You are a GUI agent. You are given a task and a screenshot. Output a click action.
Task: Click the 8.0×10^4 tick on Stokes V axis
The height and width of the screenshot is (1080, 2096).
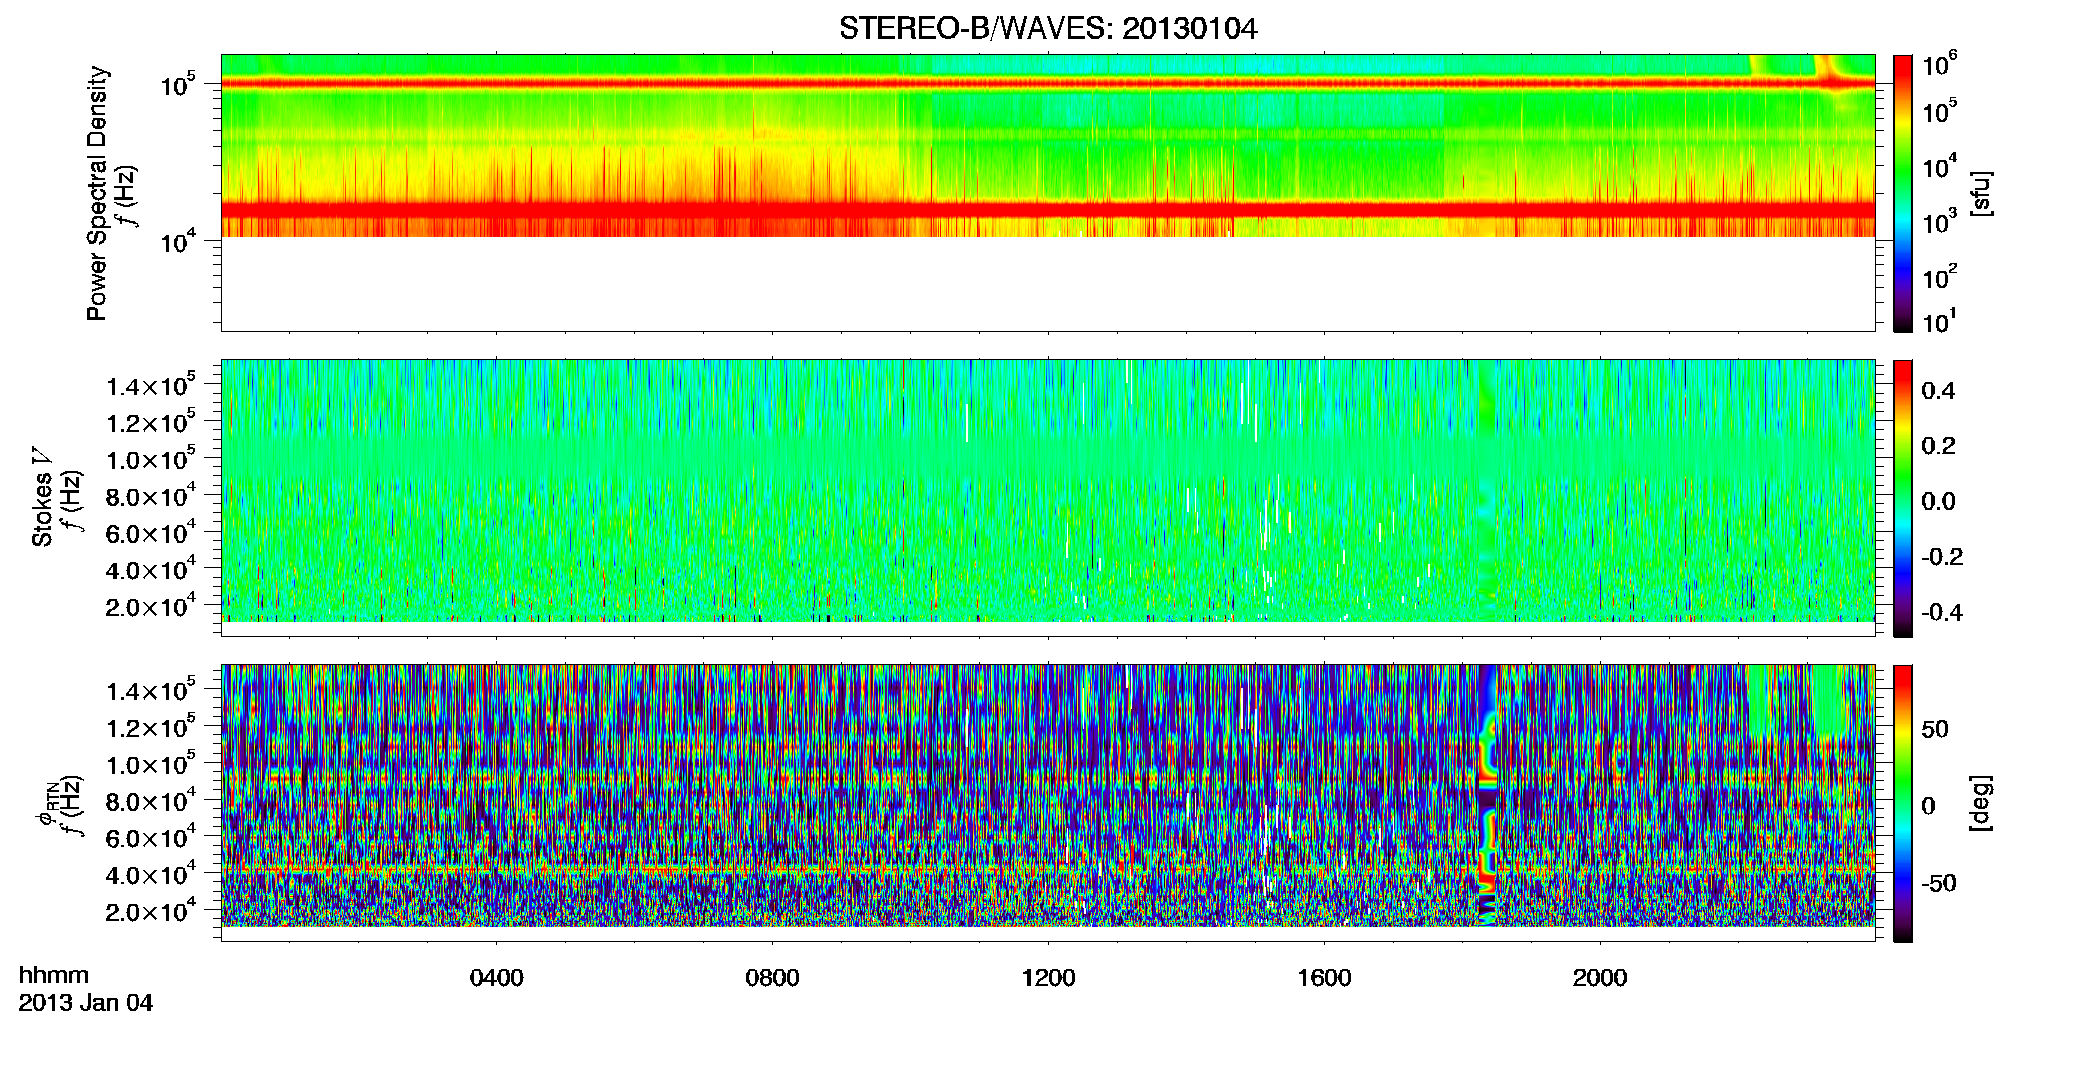pyautogui.click(x=150, y=495)
